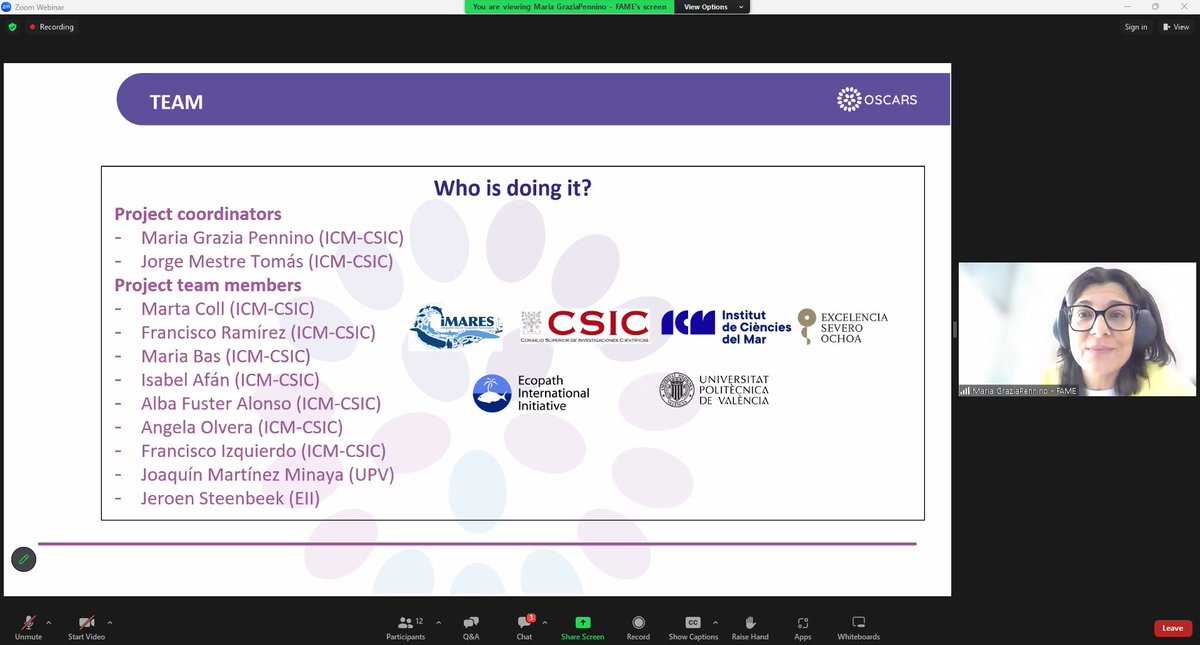Click Ecopath International Initiative logo

[x=531, y=393]
